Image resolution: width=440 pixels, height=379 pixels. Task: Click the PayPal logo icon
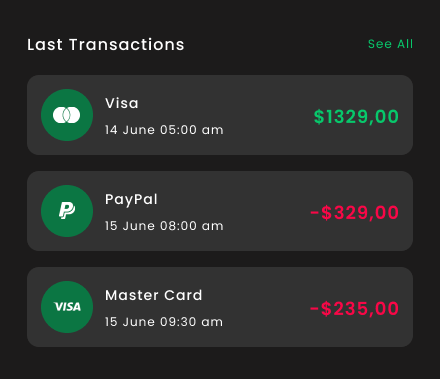(x=67, y=211)
